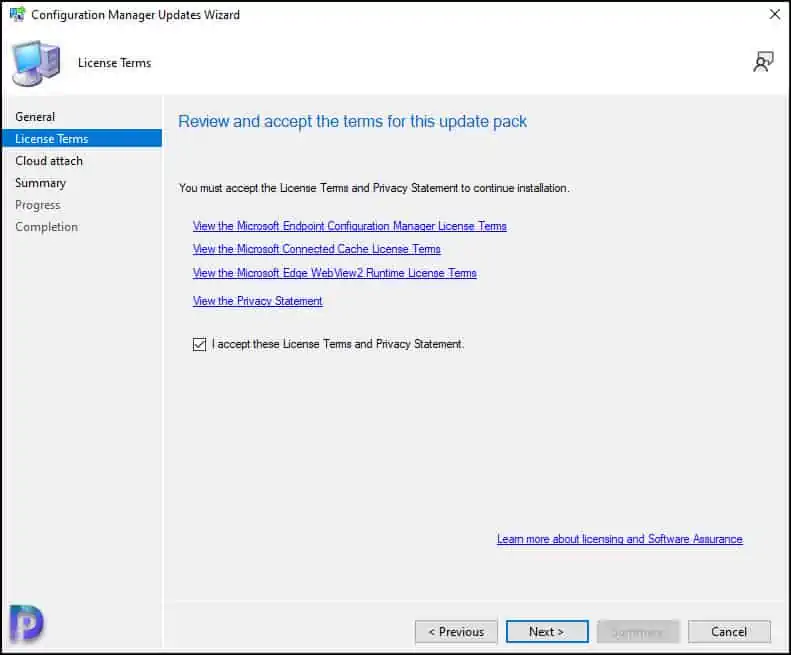Image resolution: width=791 pixels, height=655 pixels.
Task: Click the Next button
Action: tap(547, 632)
